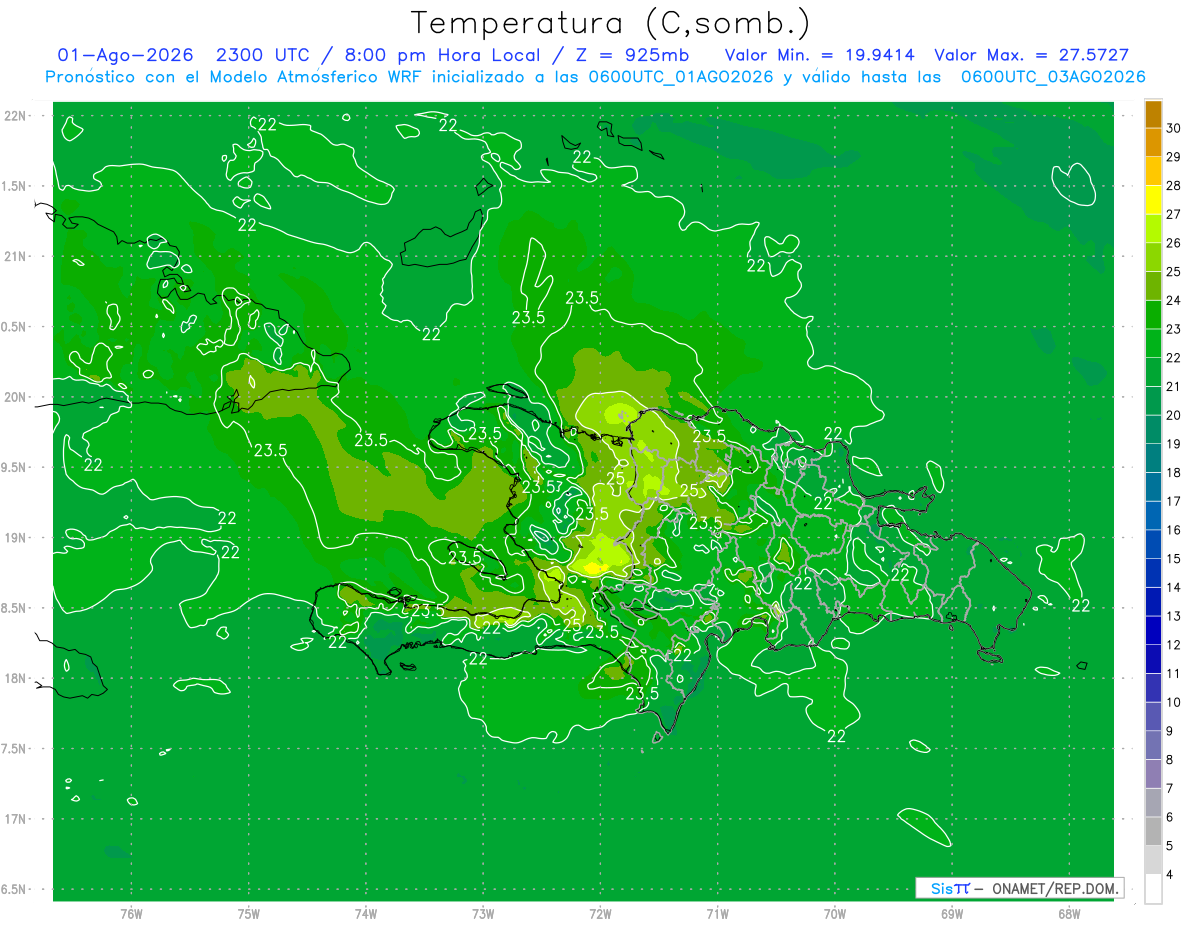Click the latitude axis label 17N
Screen dimensions: 1200x927
point(15,819)
